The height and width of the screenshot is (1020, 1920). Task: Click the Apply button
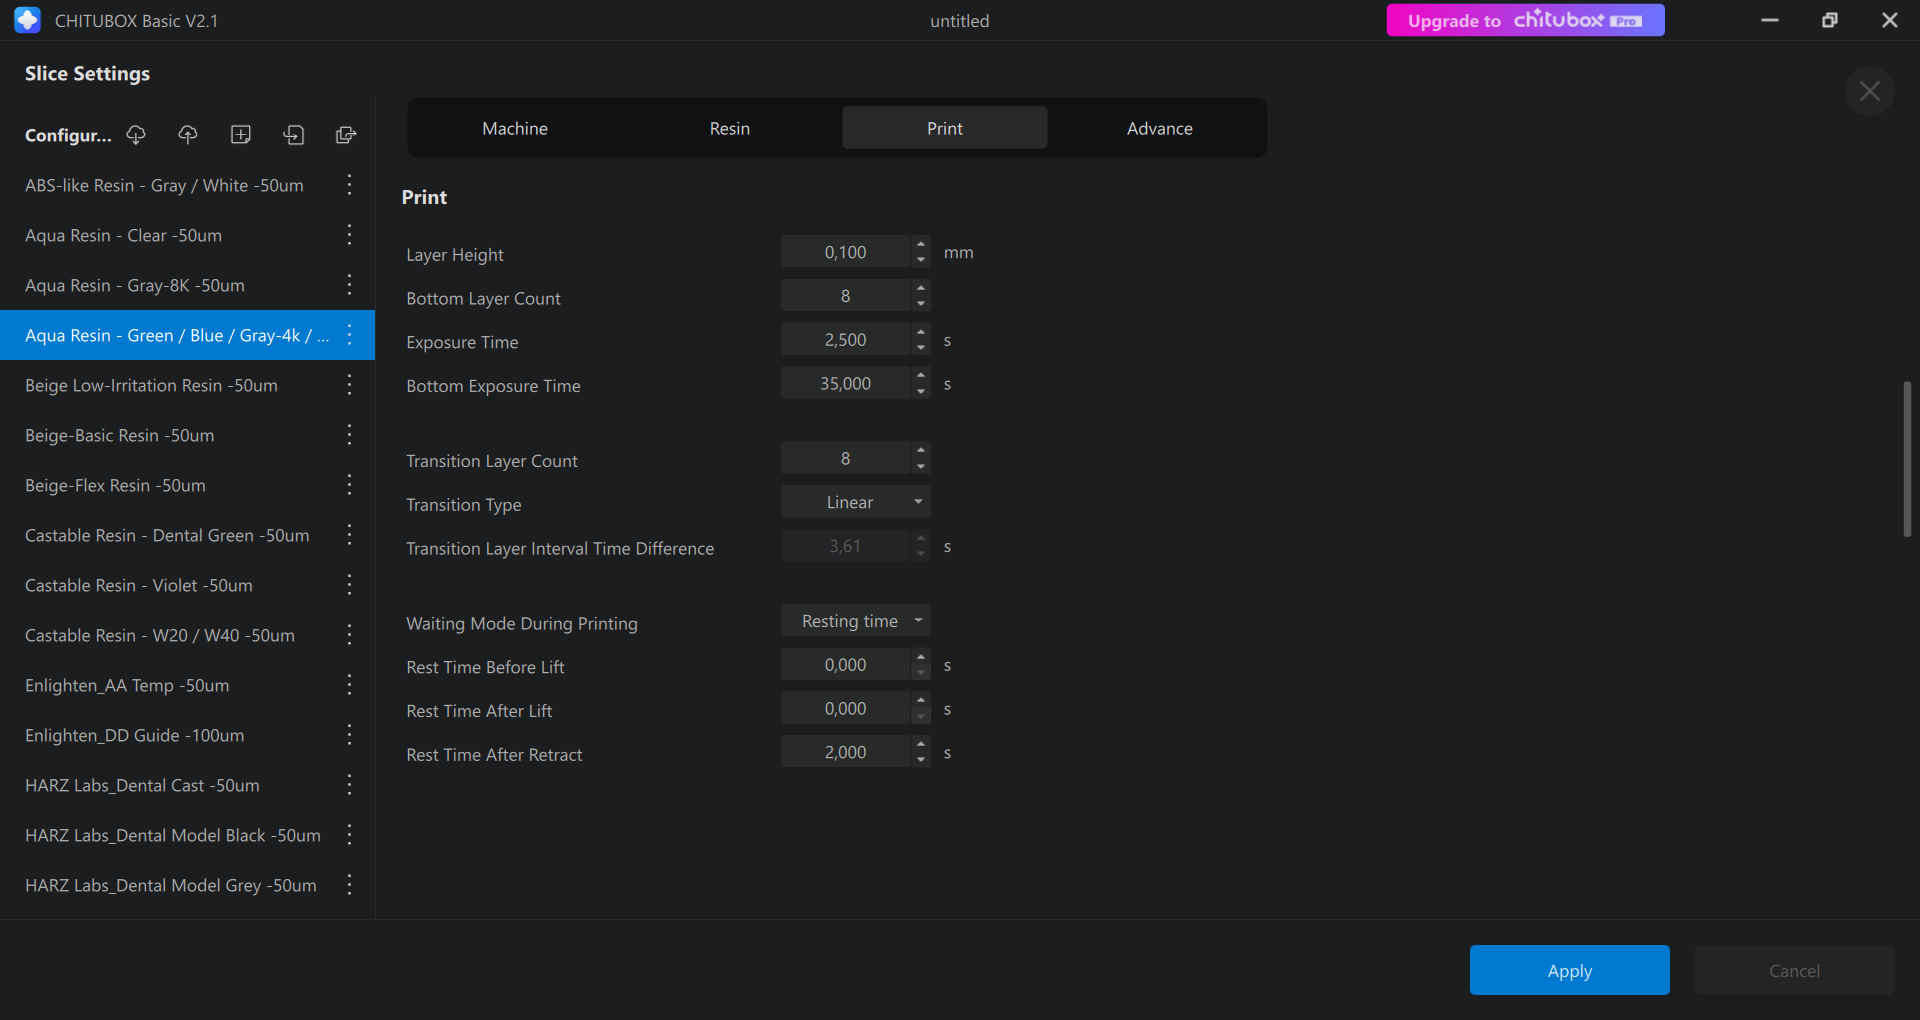[1569, 970]
